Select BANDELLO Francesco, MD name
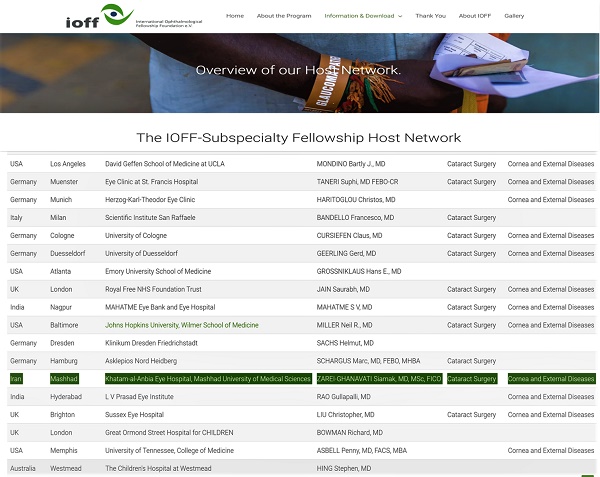This screenshot has height=477, width=600. pos(355,218)
